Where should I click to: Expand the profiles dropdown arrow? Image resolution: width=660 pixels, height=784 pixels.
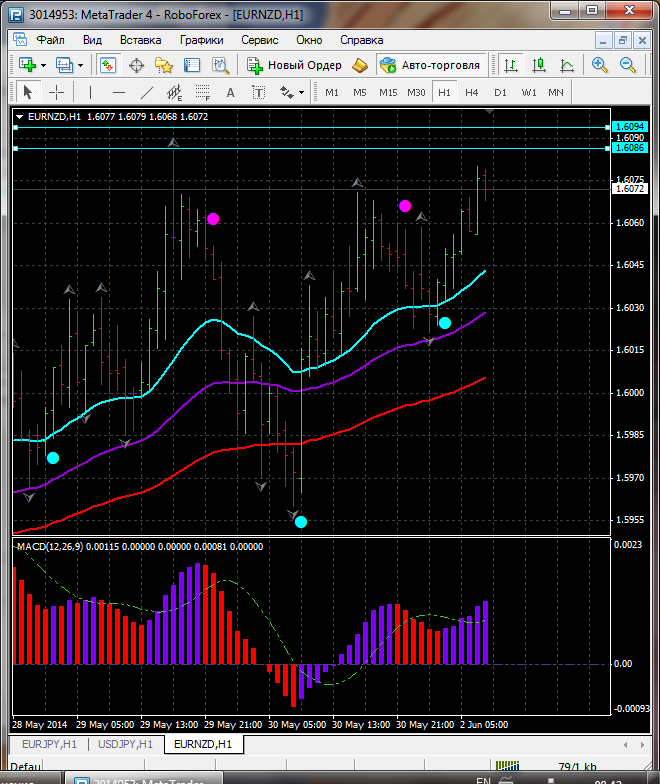point(81,65)
